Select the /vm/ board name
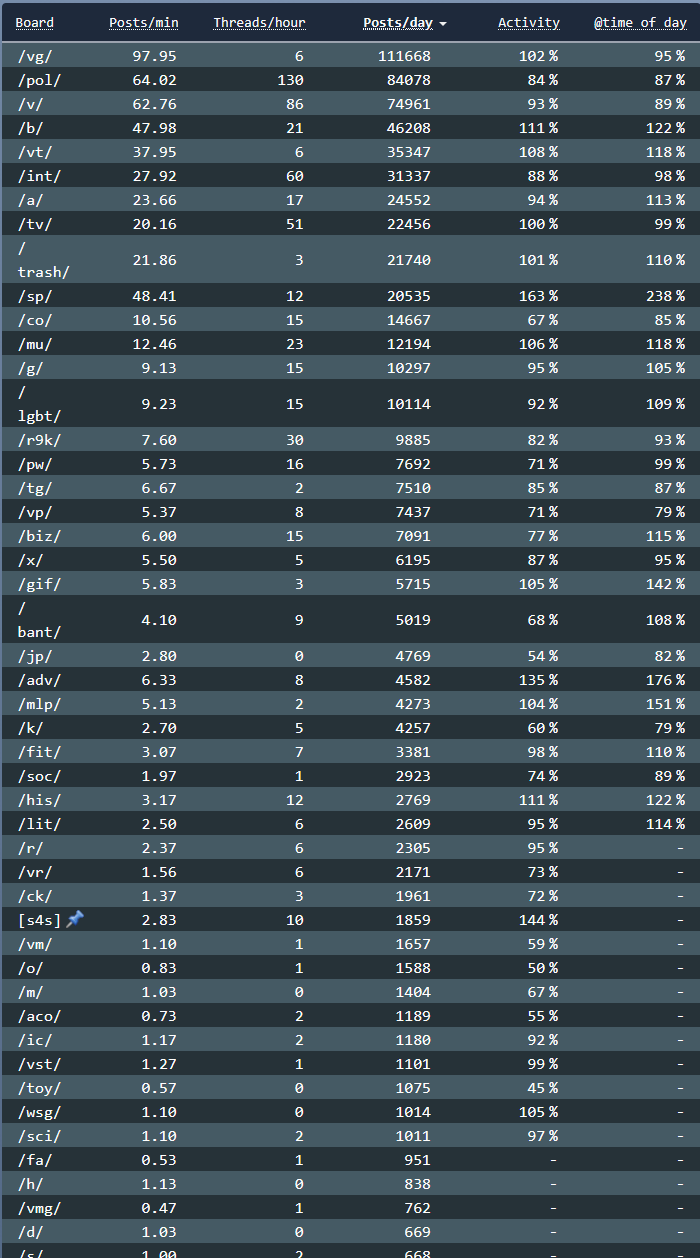This screenshot has height=1258, width=700. pos(35,944)
